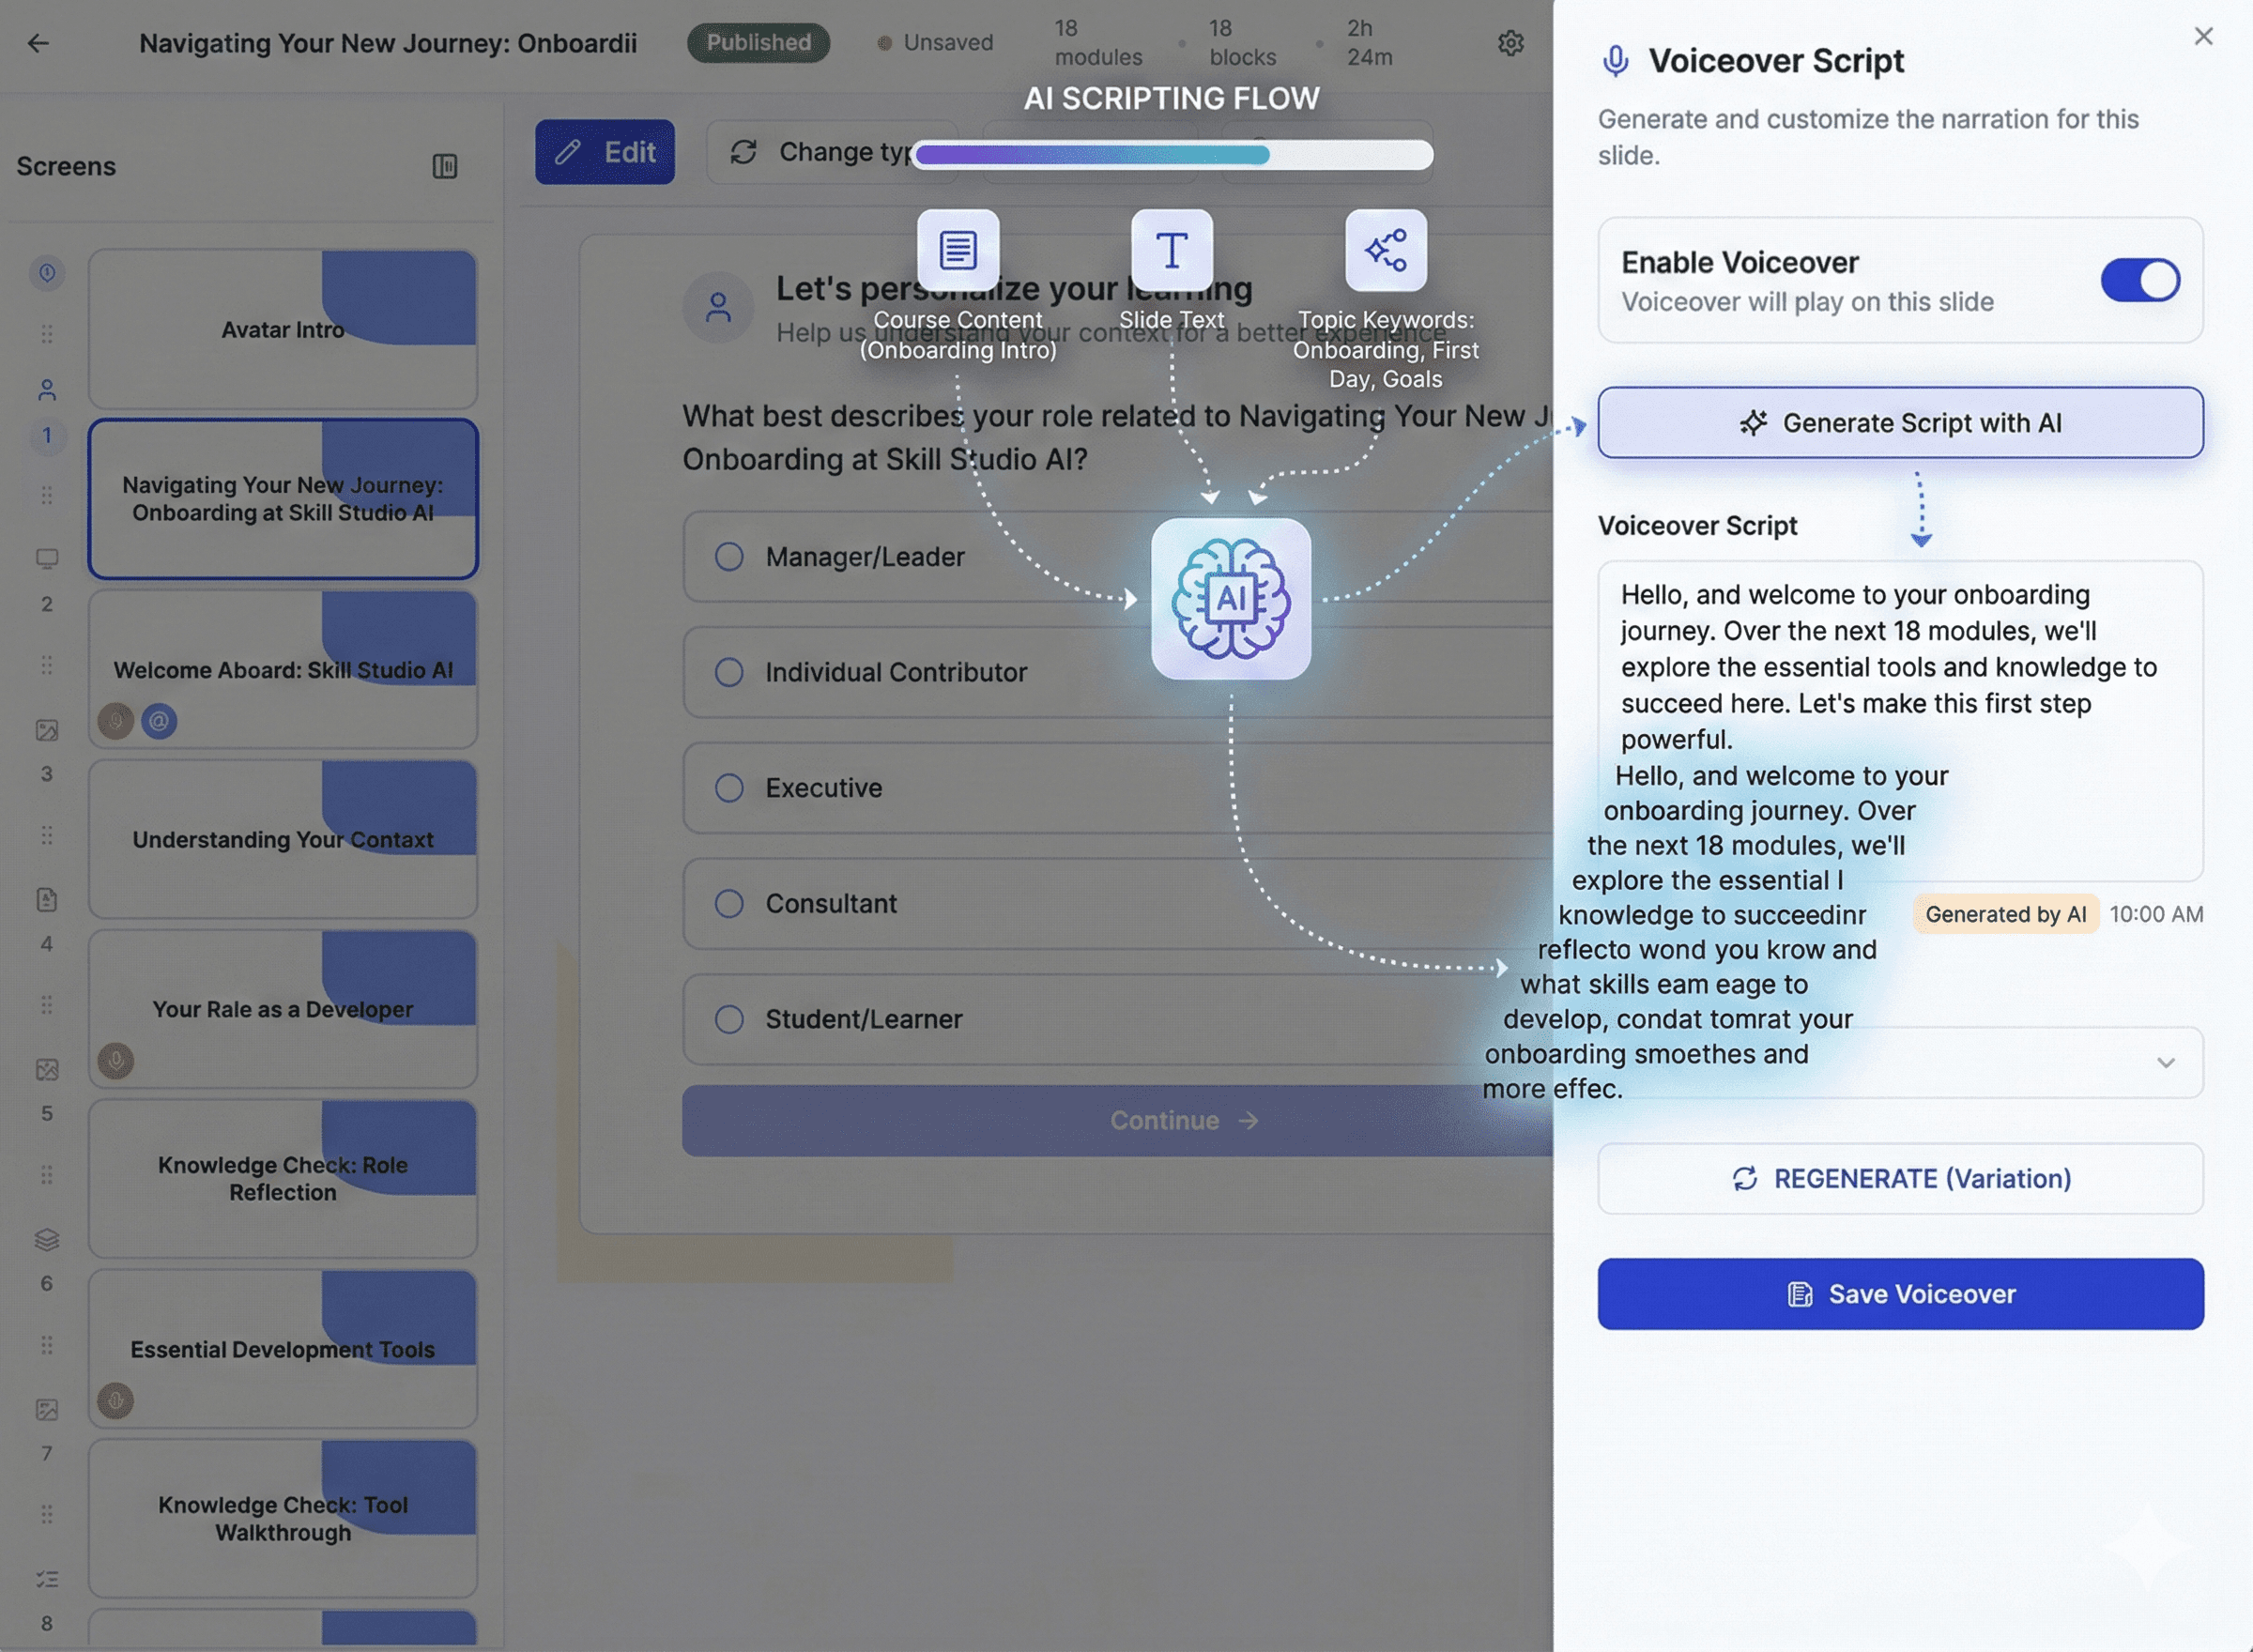Viewport: 2253px width, 1652px height.
Task: Click the Slide Text T icon
Action: click(1171, 250)
